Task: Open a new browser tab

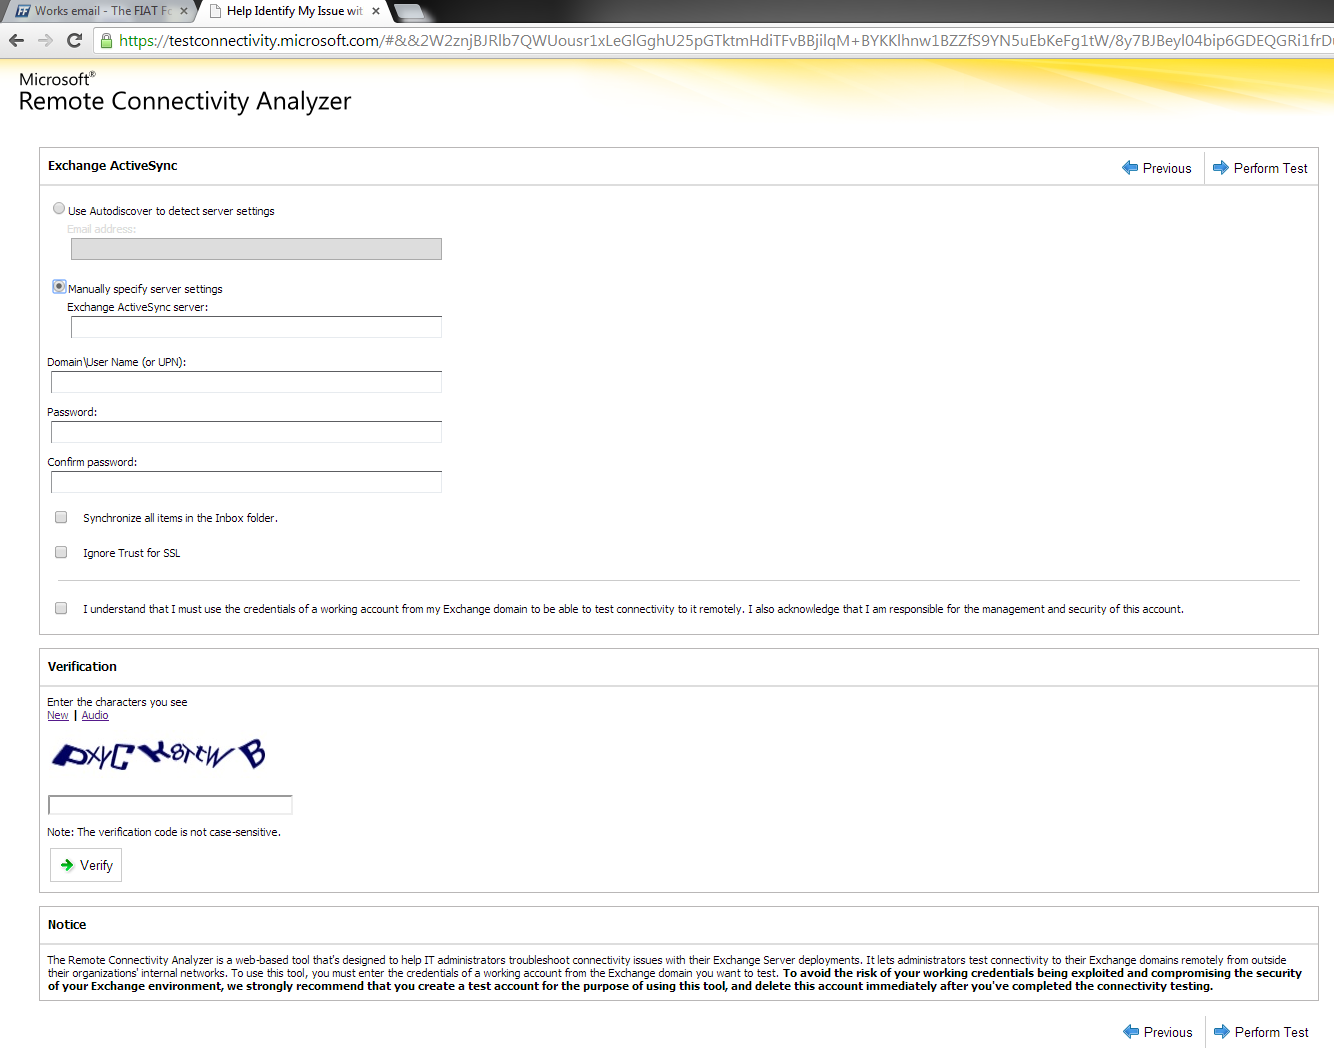Action: [x=410, y=12]
